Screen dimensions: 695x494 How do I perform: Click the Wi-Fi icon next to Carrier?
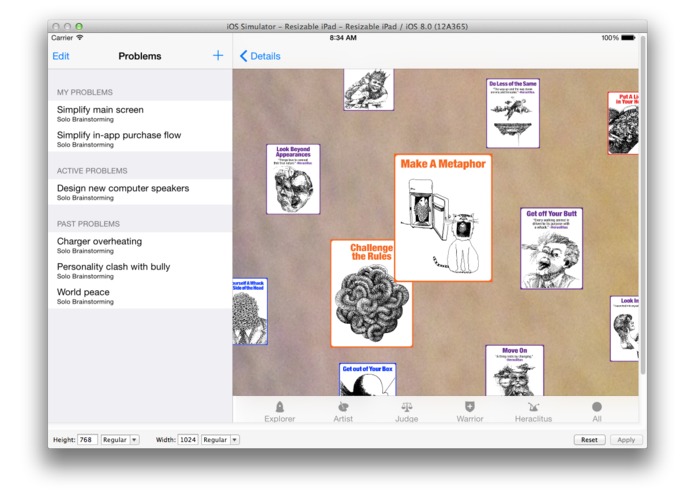pyautogui.click(x=80, y=38)
